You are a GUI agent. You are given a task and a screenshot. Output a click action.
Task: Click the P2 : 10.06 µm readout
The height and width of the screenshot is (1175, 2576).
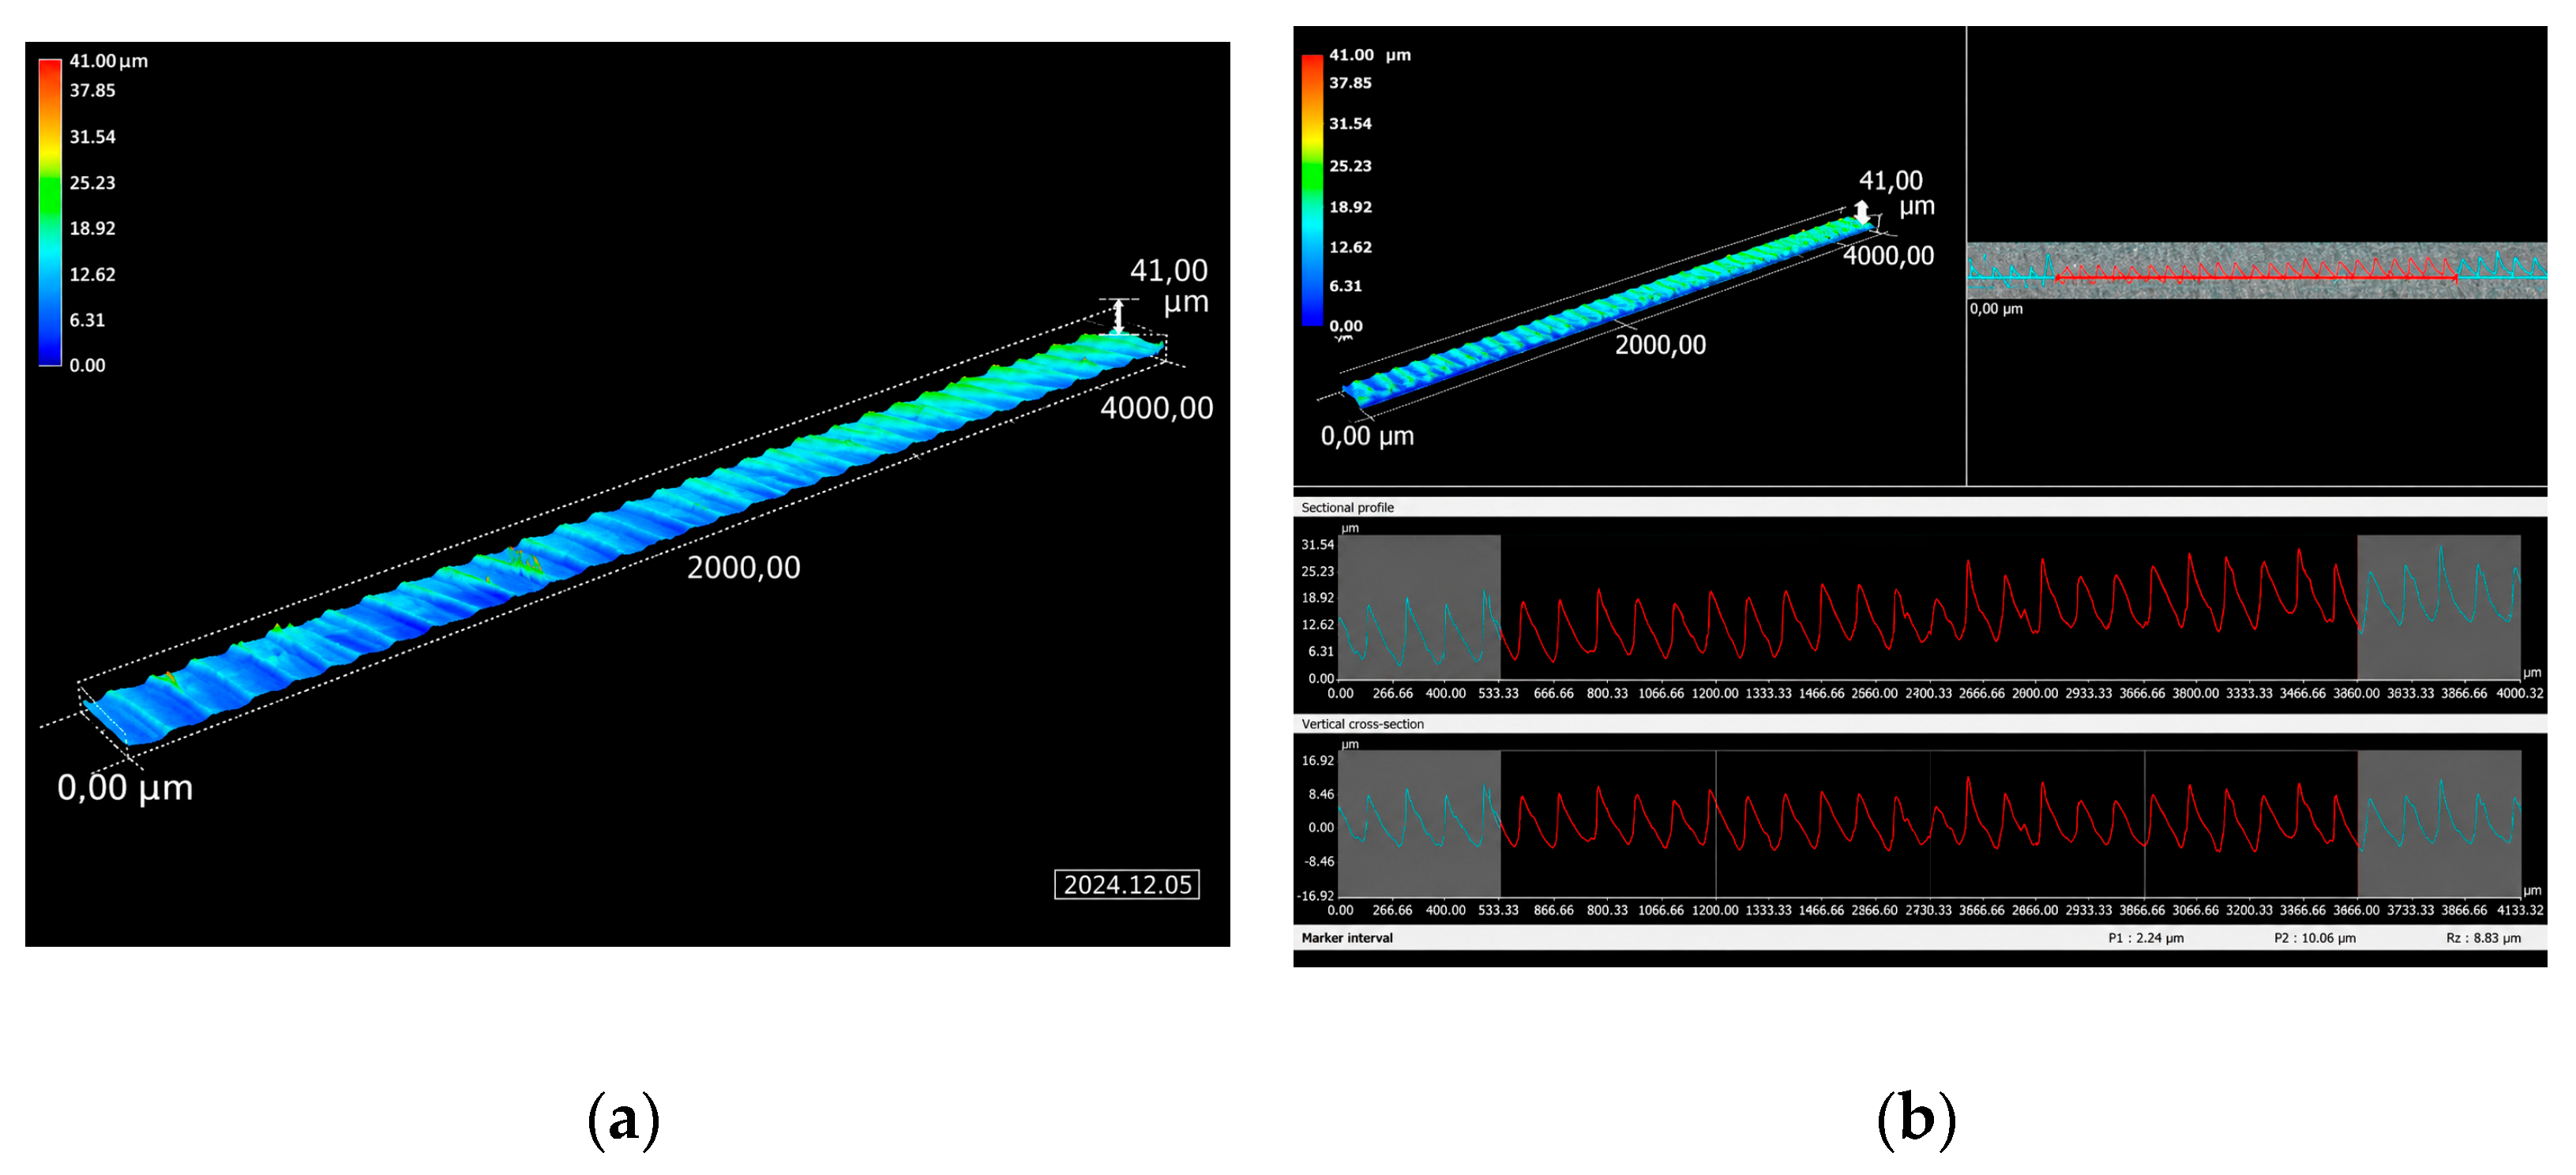point(2314,938)
